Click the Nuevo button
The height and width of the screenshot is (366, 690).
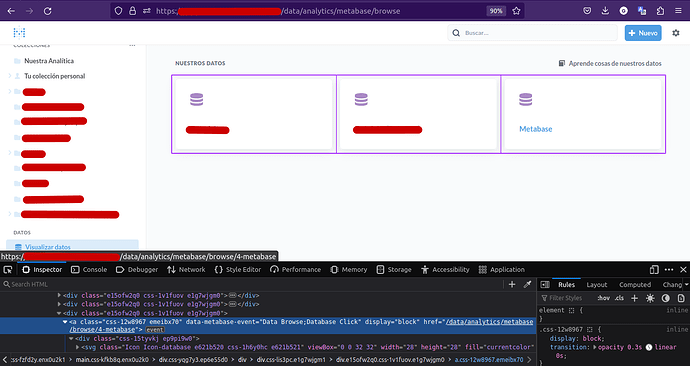point(643,33)
